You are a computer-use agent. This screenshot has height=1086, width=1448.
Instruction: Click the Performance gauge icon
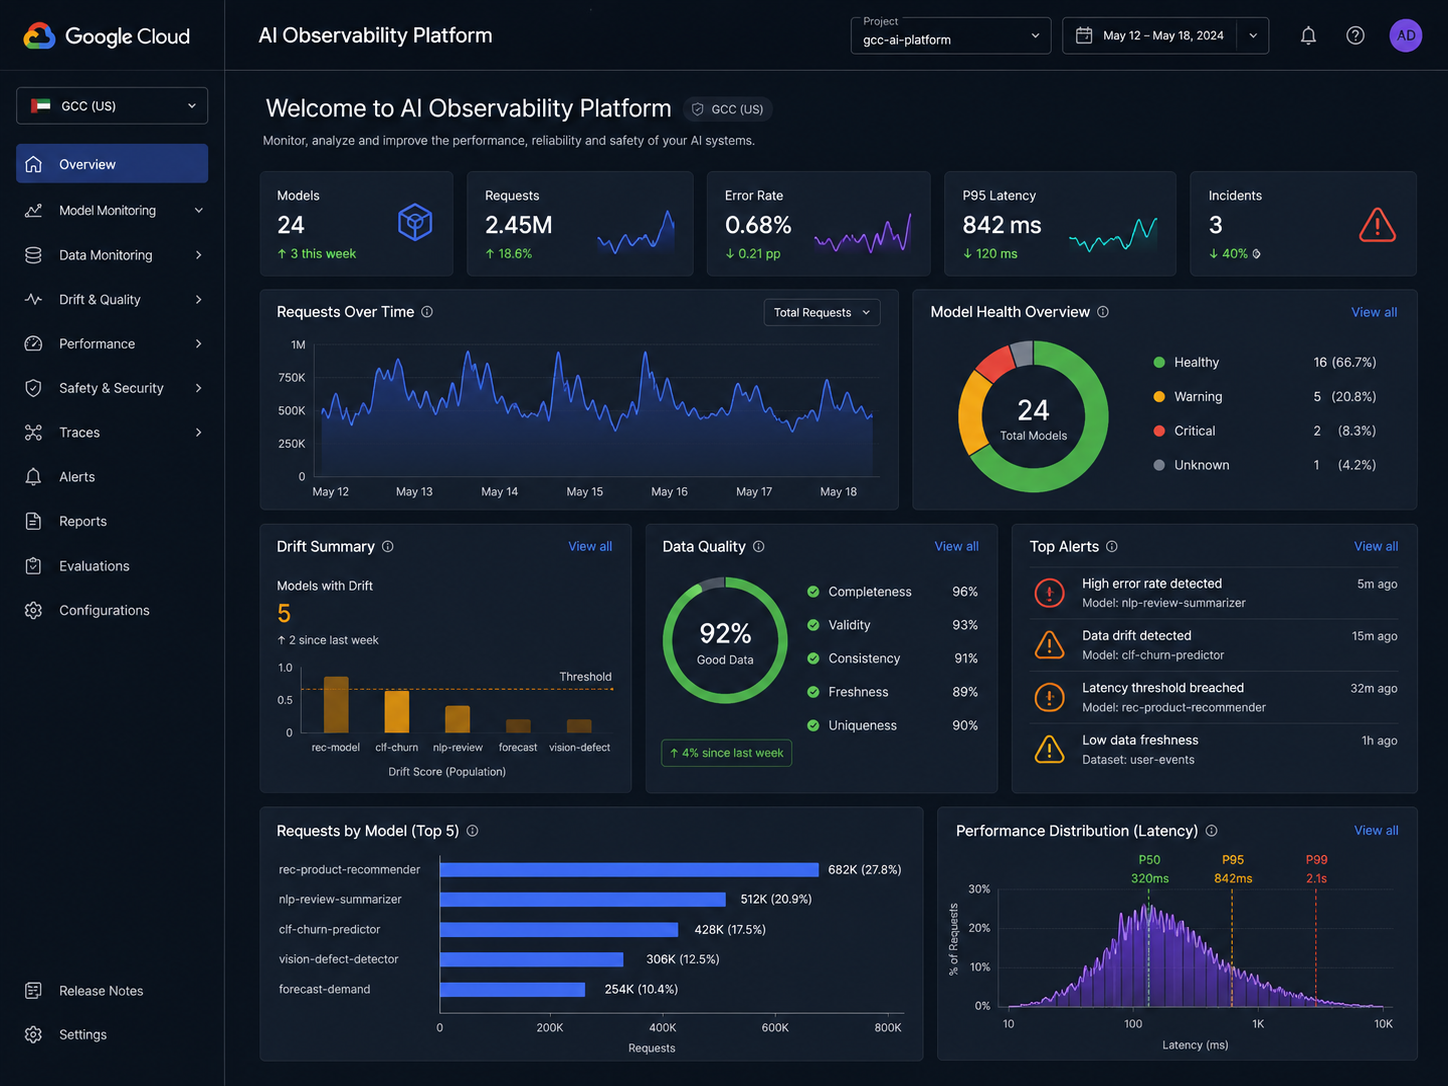(34, 344)
